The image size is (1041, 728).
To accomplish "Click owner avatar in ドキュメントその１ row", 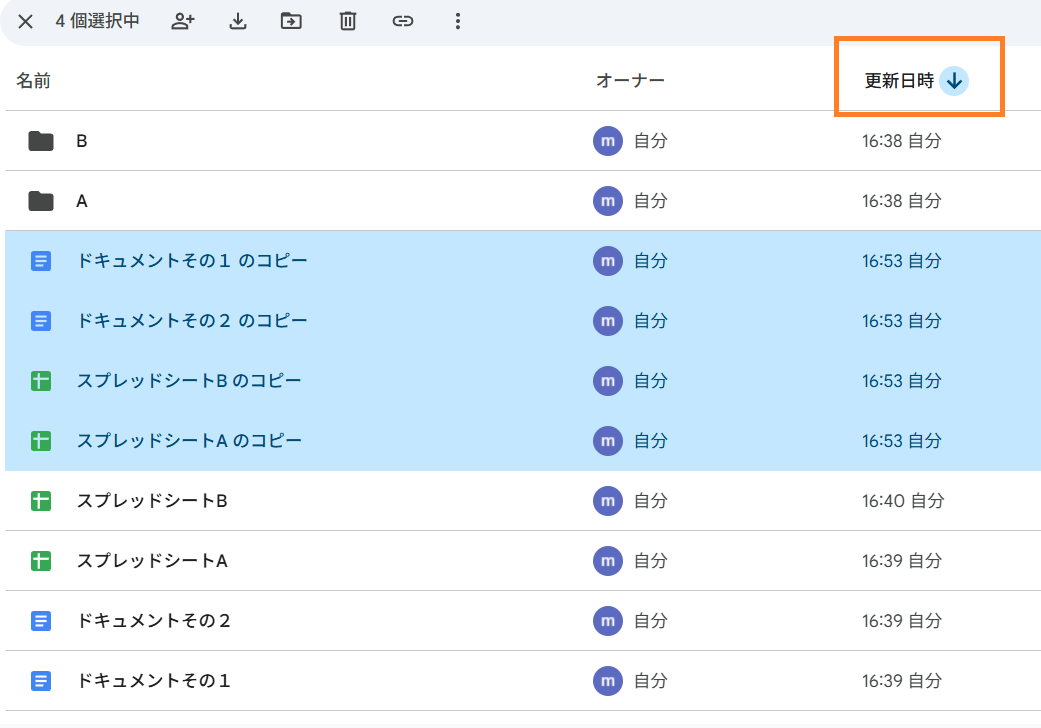I will click(607, 681).
